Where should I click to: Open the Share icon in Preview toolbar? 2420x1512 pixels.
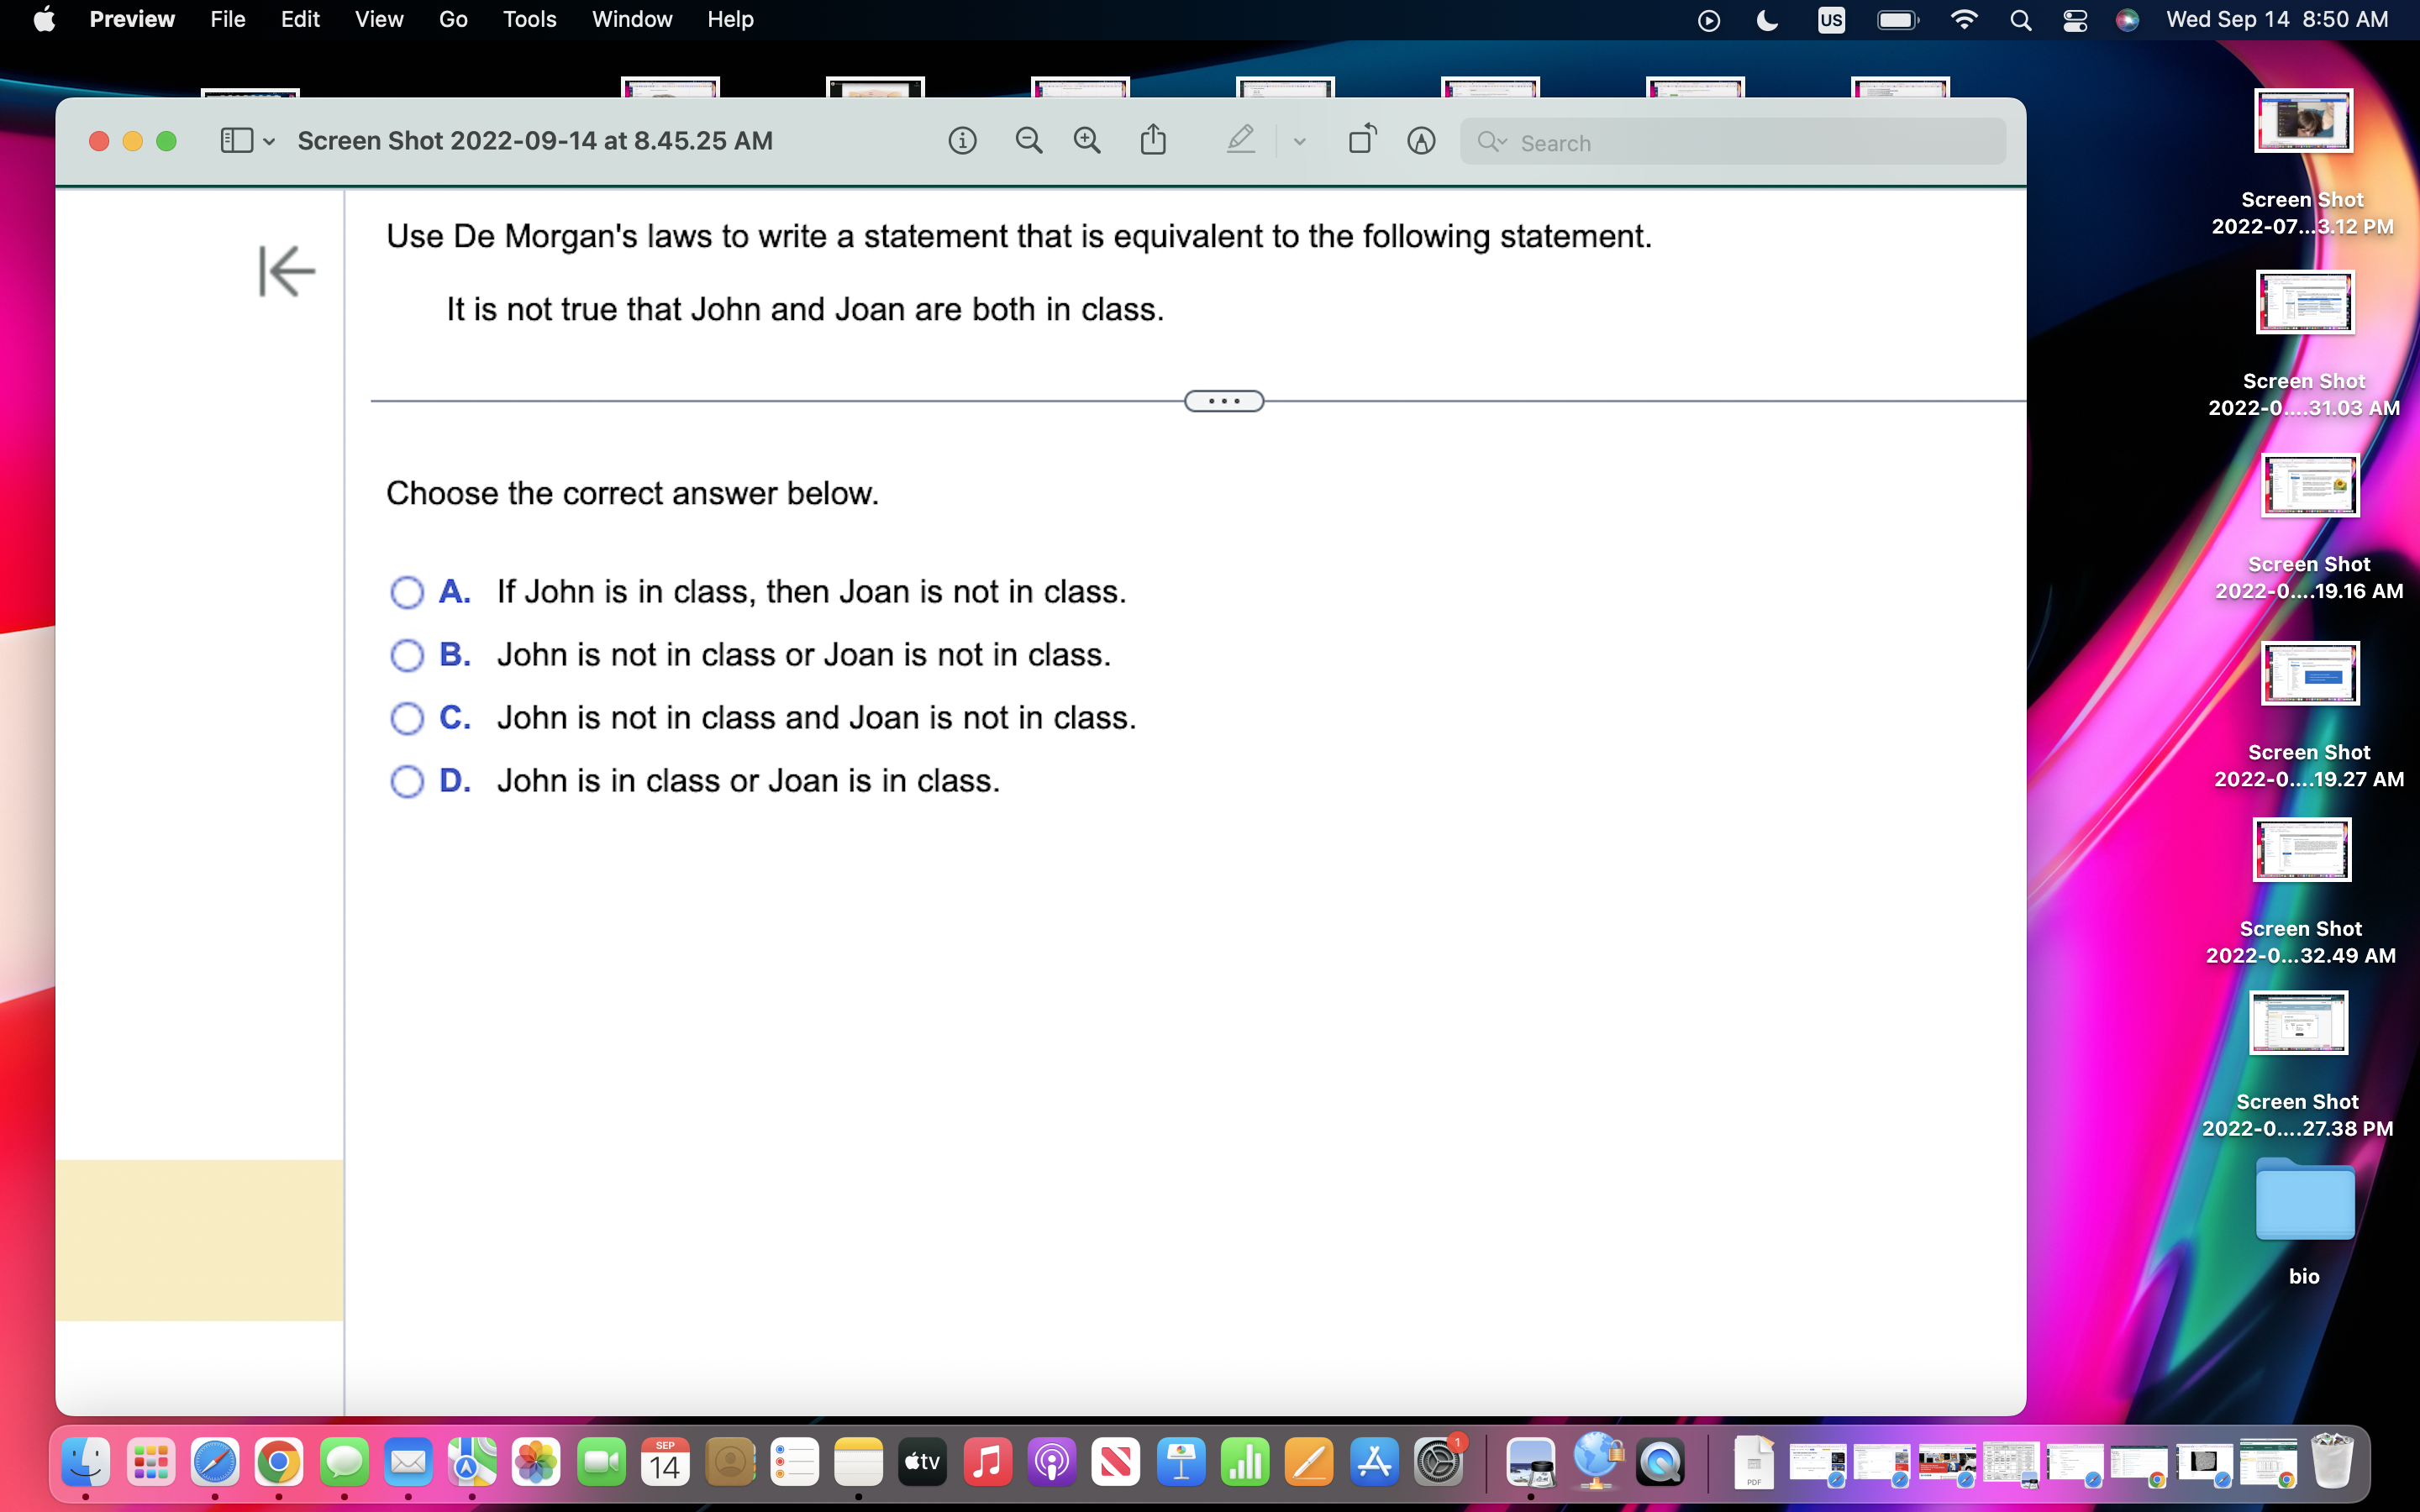coord(1153,140)
